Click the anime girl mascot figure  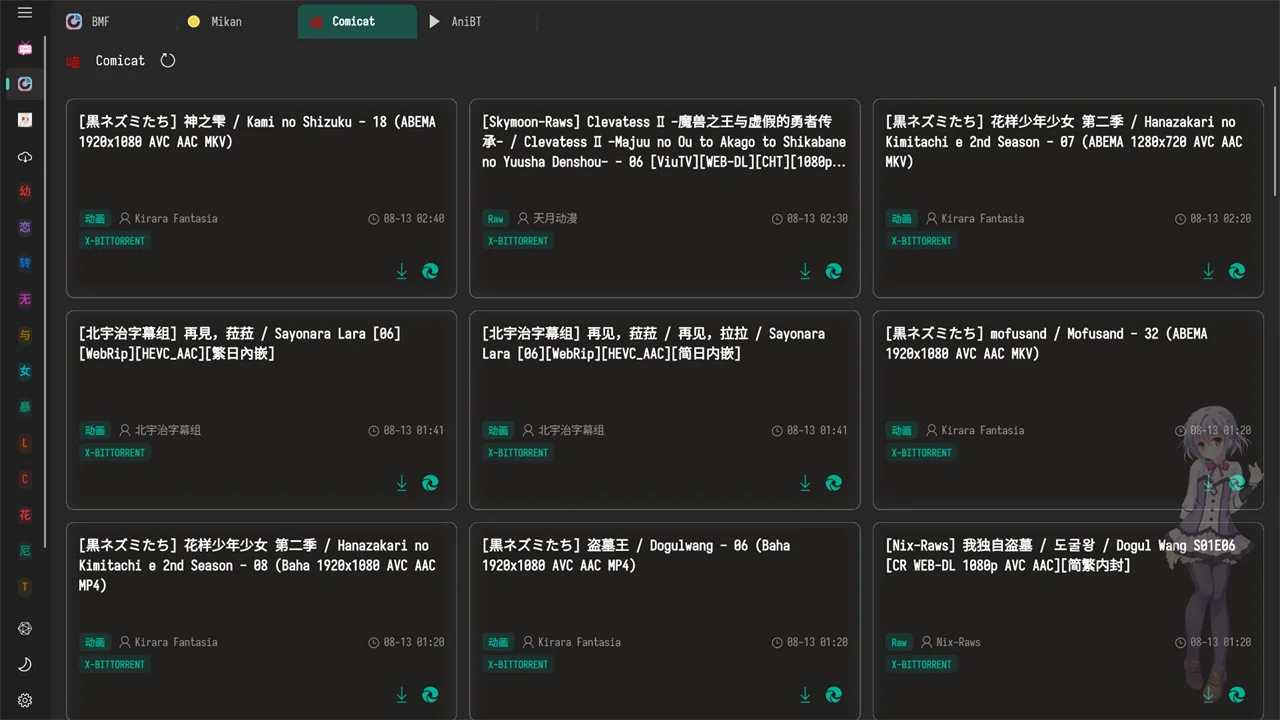1212,550
